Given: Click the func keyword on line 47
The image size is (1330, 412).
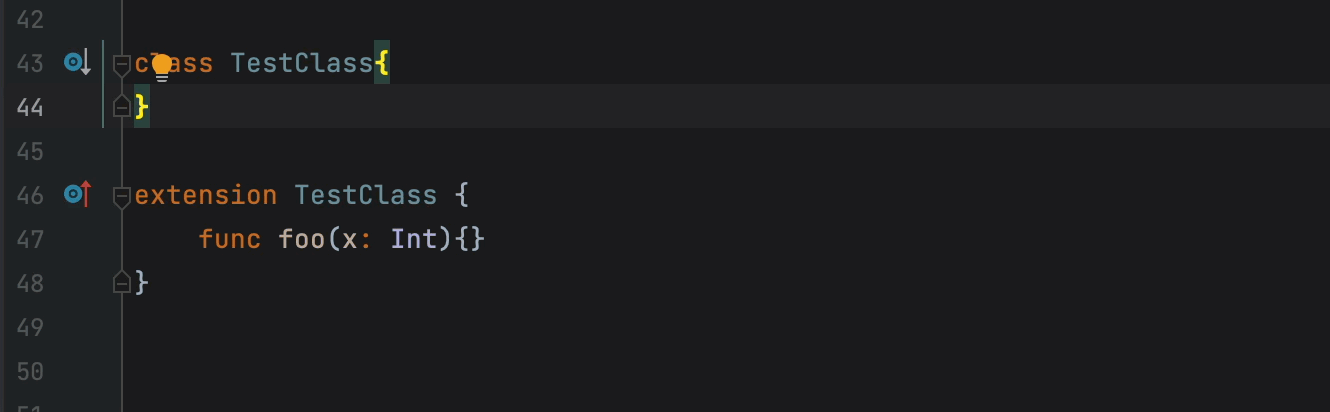Looking at the screenshot, I should point(230,239).
